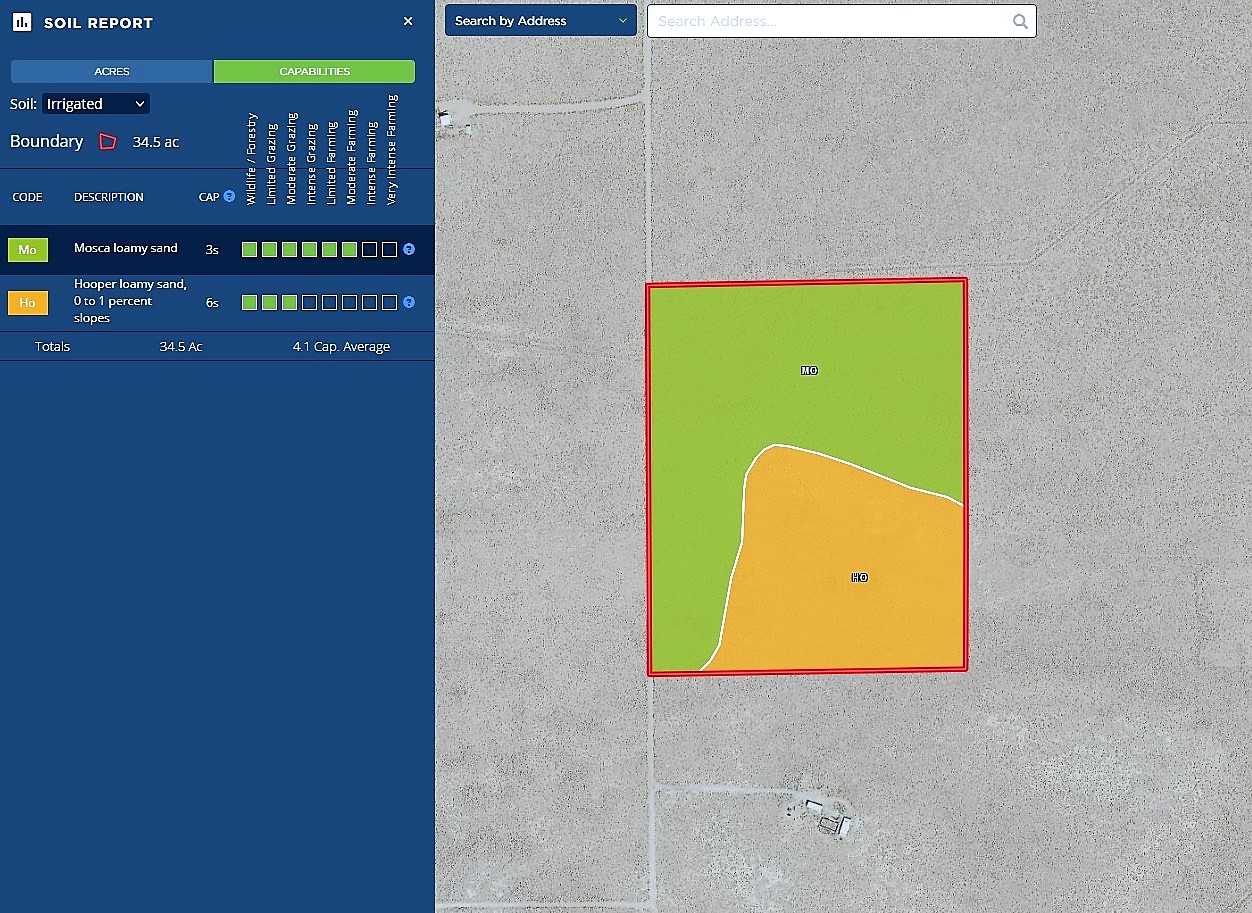Click Mosca row's Intense Farming box
Screen dimensions: 1252x913
(x=369, y=250)
